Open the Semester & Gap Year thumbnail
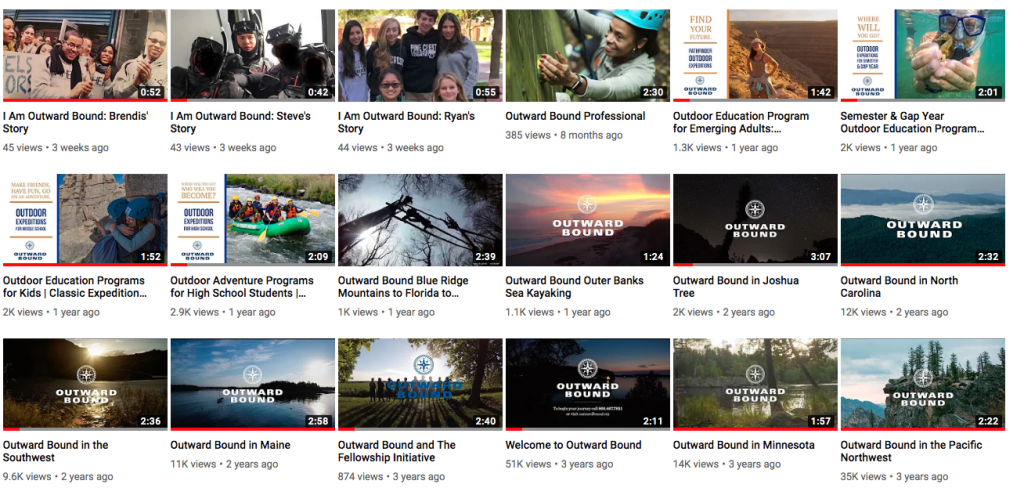 coord(923,55)
